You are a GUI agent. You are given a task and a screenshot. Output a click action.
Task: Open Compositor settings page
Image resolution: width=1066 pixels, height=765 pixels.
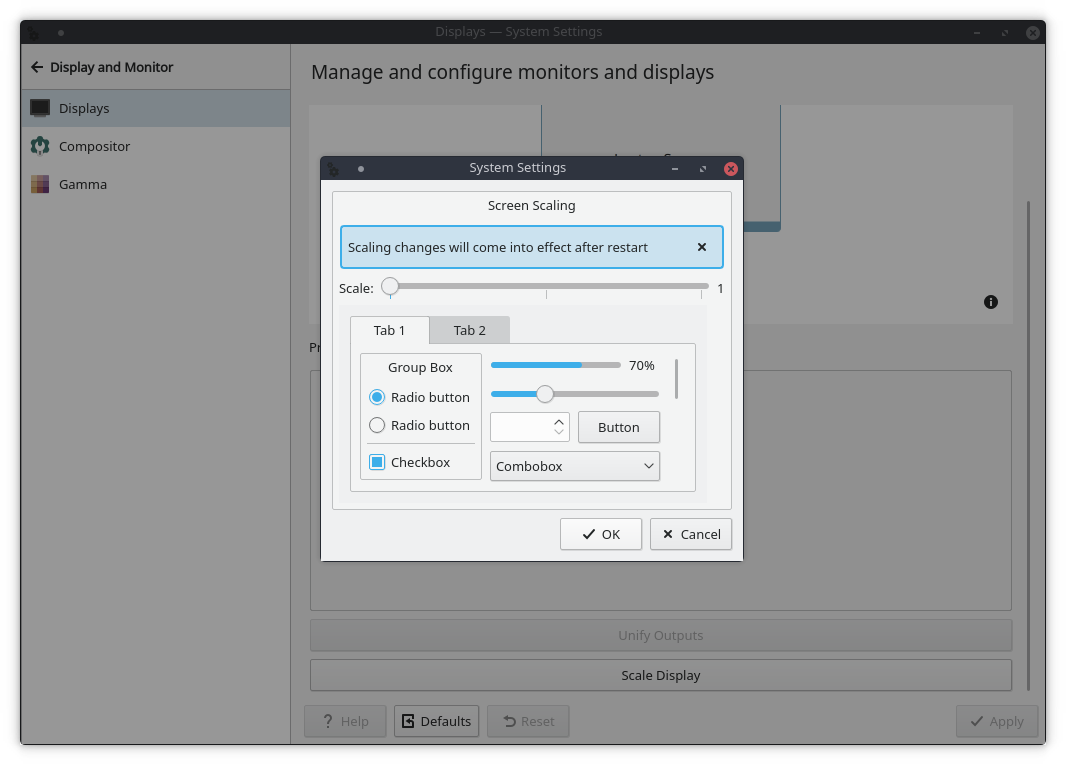(x=156, y=146)
